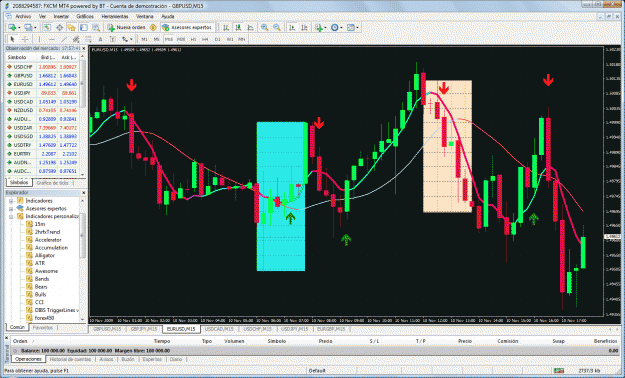
Task: Switch to the GBPJPY,M15 chart tab
Action: click(x=144, y=329)
